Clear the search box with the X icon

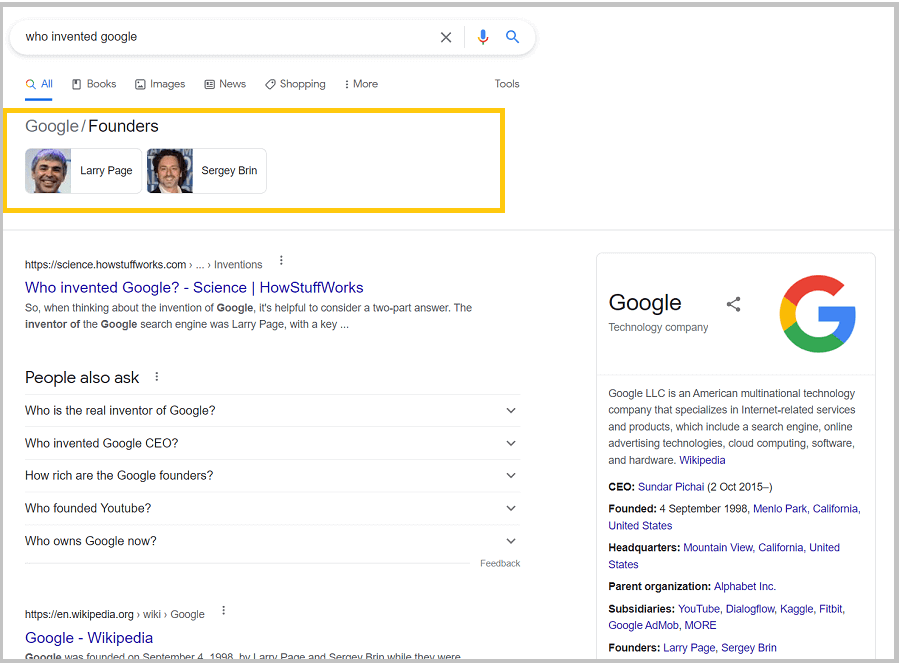(x=445, y=37)
